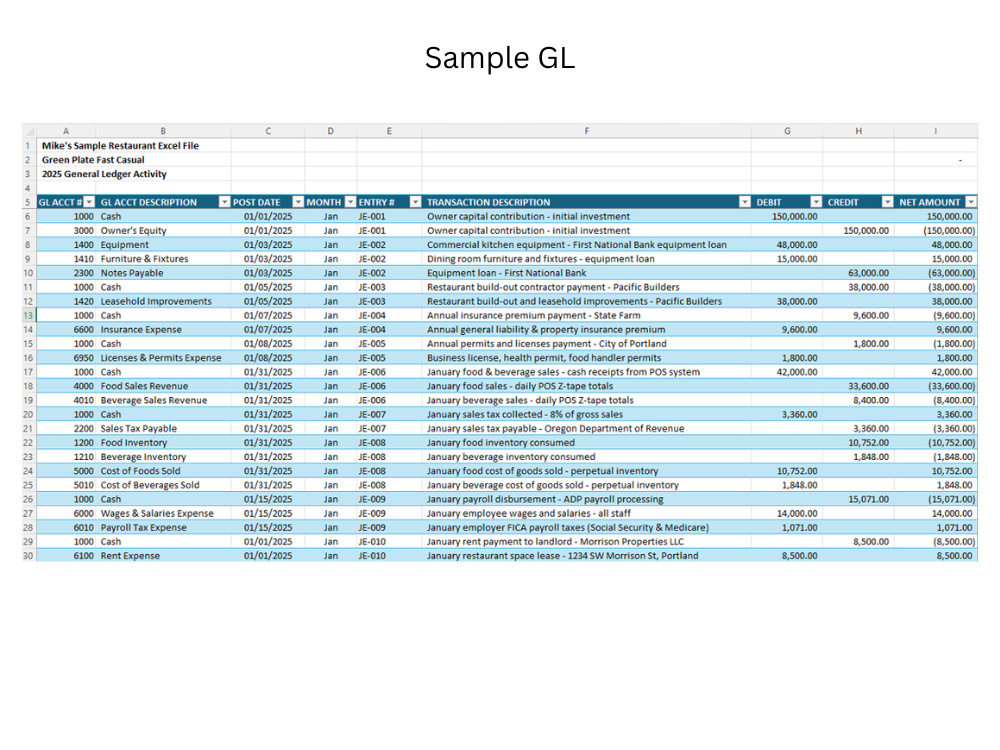Click 'Beverage Inventory' cell

click(x=163, y=457)
